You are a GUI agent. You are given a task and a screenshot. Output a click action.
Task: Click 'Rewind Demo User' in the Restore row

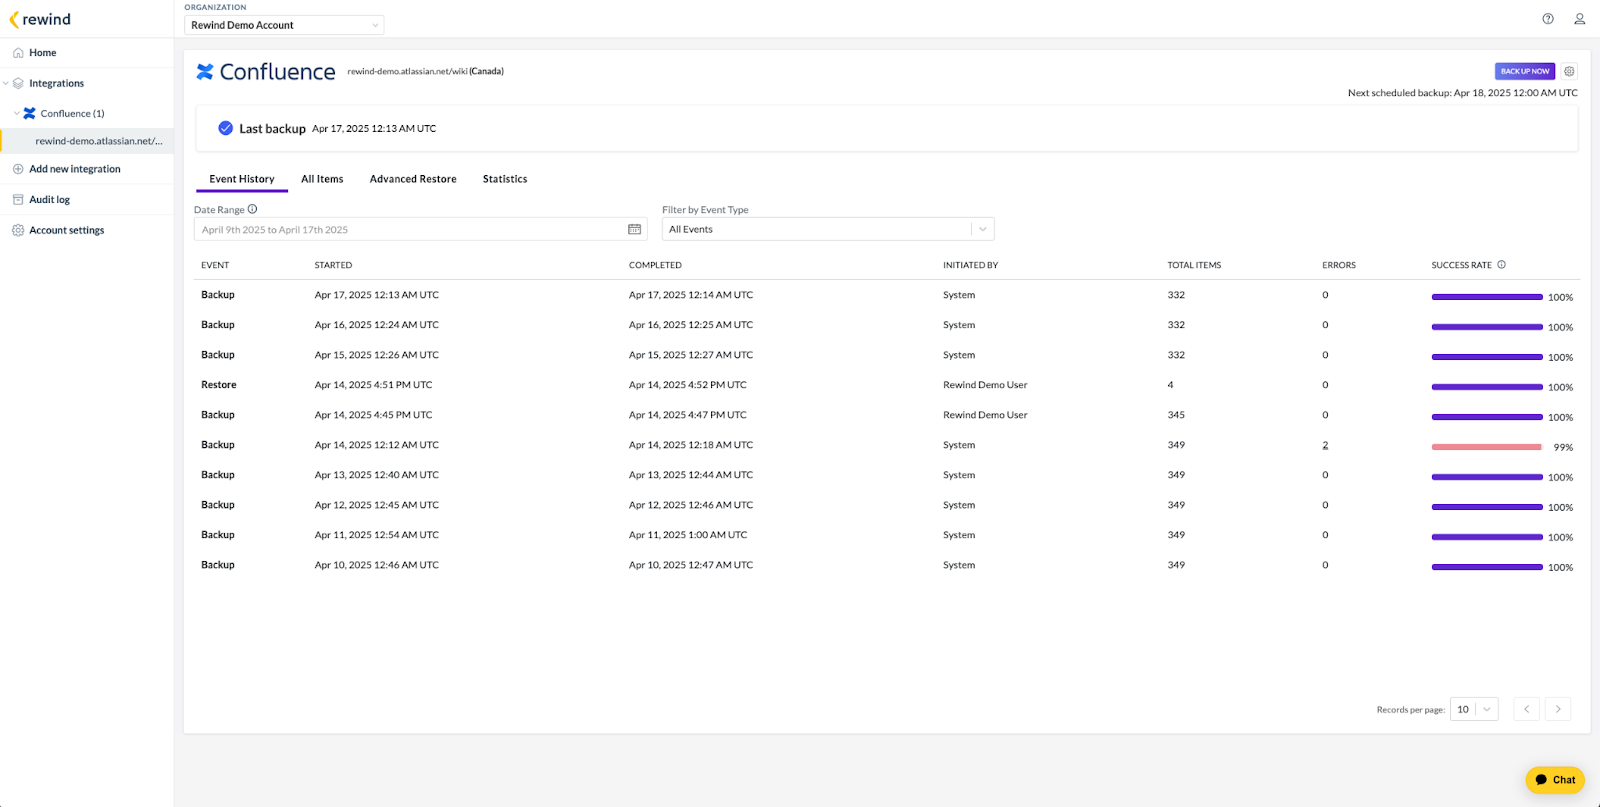[985, 385]
